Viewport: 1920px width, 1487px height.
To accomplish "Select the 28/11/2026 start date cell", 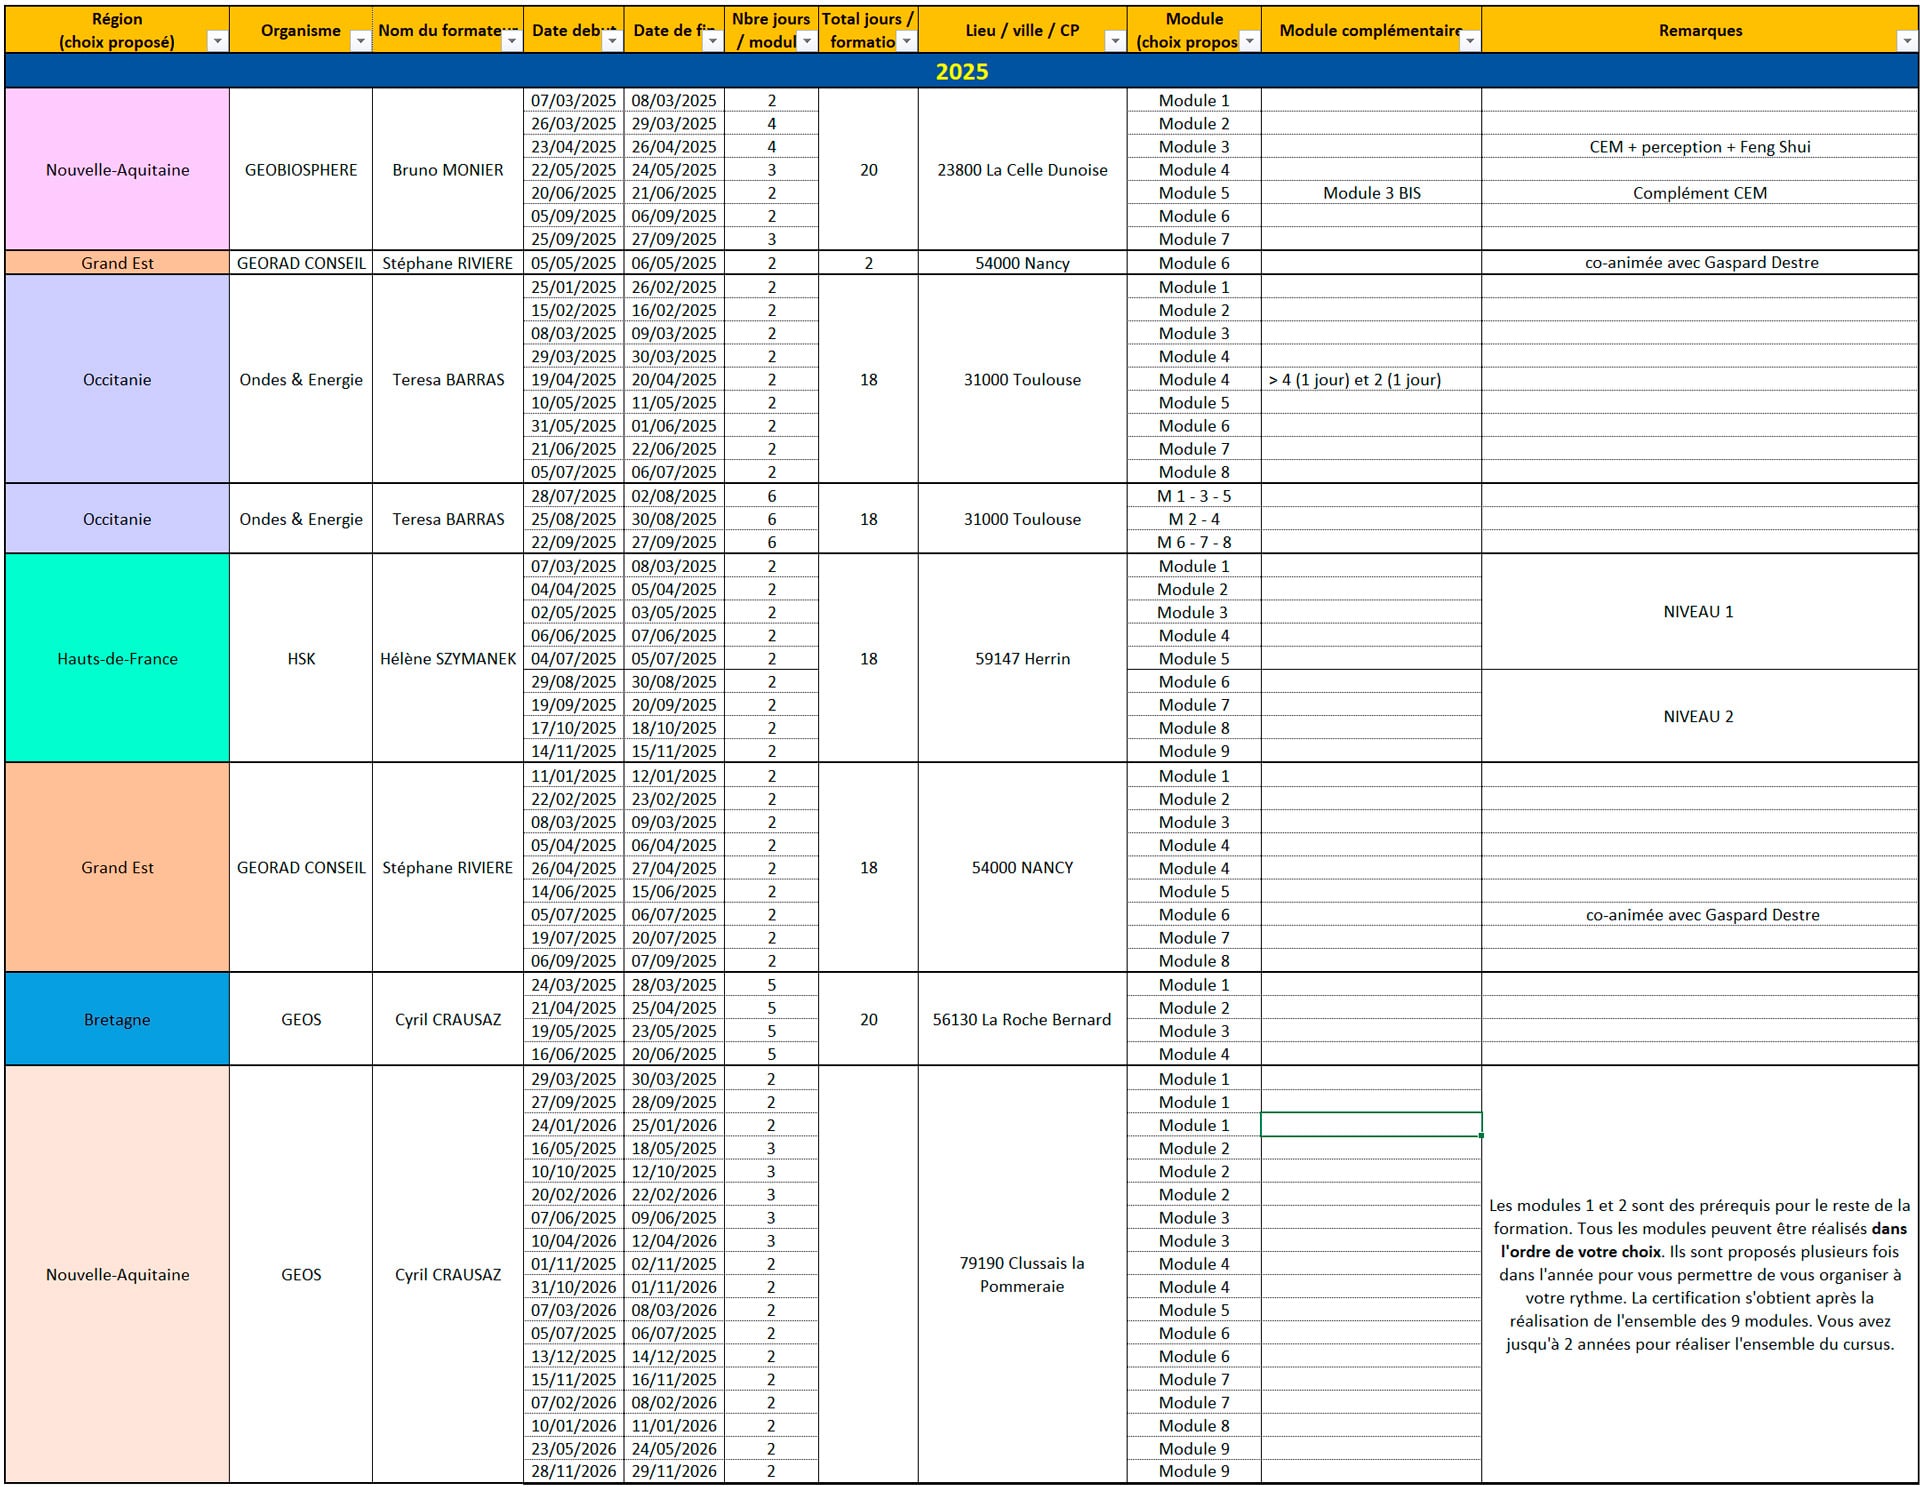I will [x=574, y=1471].
